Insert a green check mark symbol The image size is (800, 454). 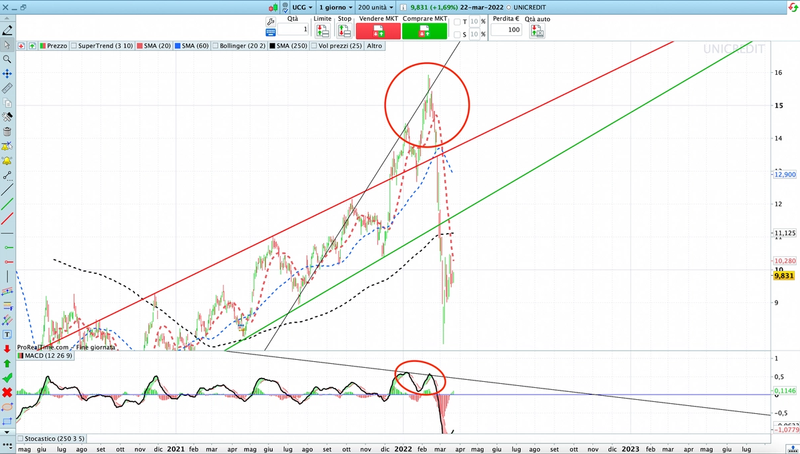point(7,378)
